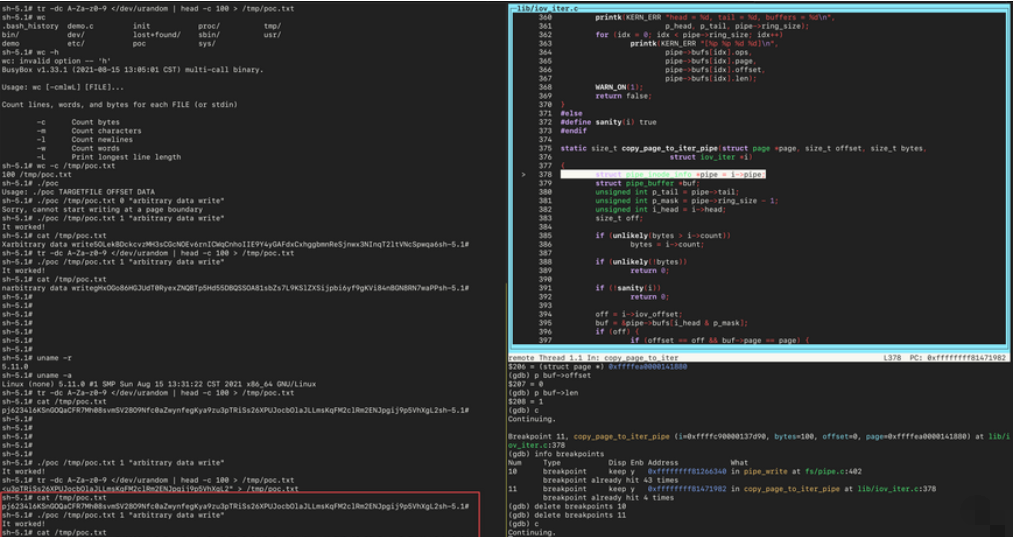1013x537 pixels.
Task: Click the 'Linux (none) 5.11.0 #1 SMP' line
Action: (x=159, y=384)
